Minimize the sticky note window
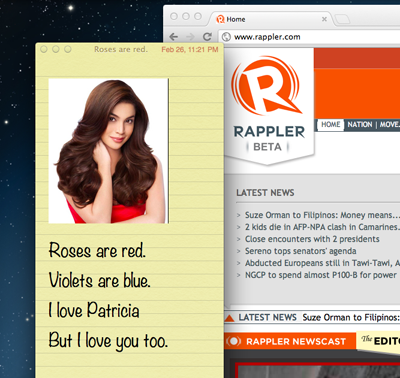400x378 pixels. pos(56,49)
